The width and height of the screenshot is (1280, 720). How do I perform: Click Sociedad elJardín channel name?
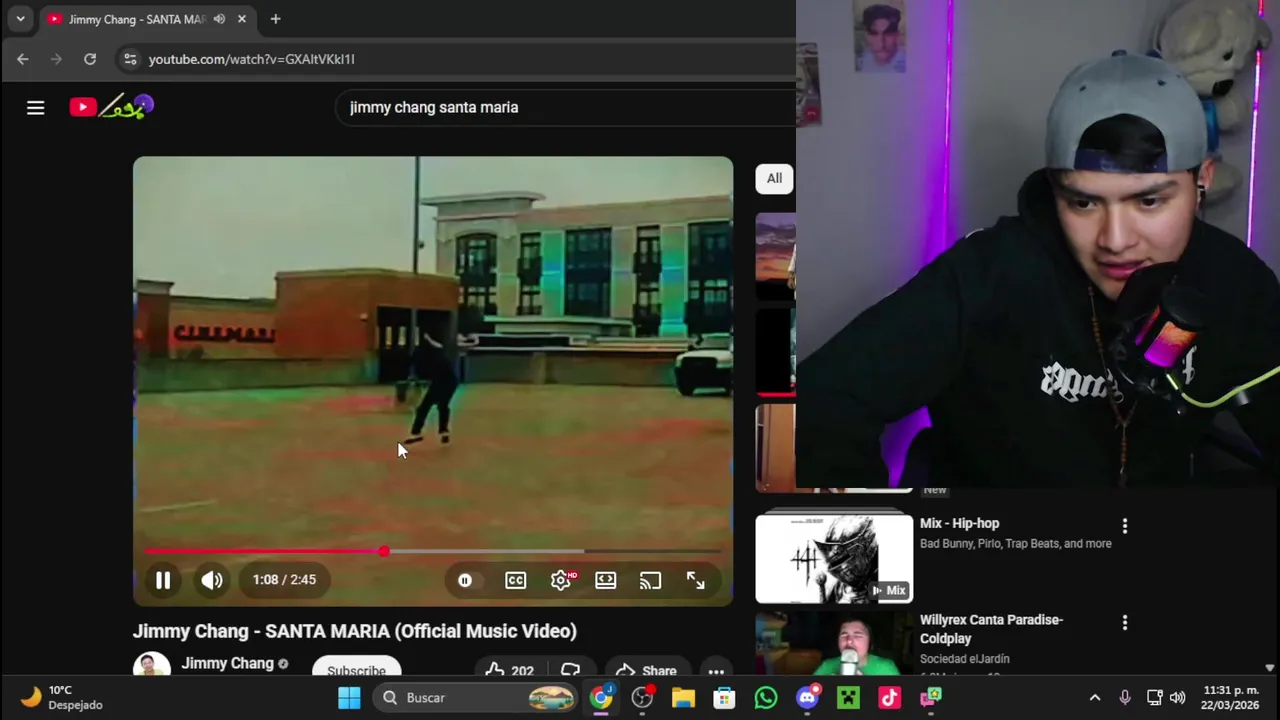tap(964, 659)
